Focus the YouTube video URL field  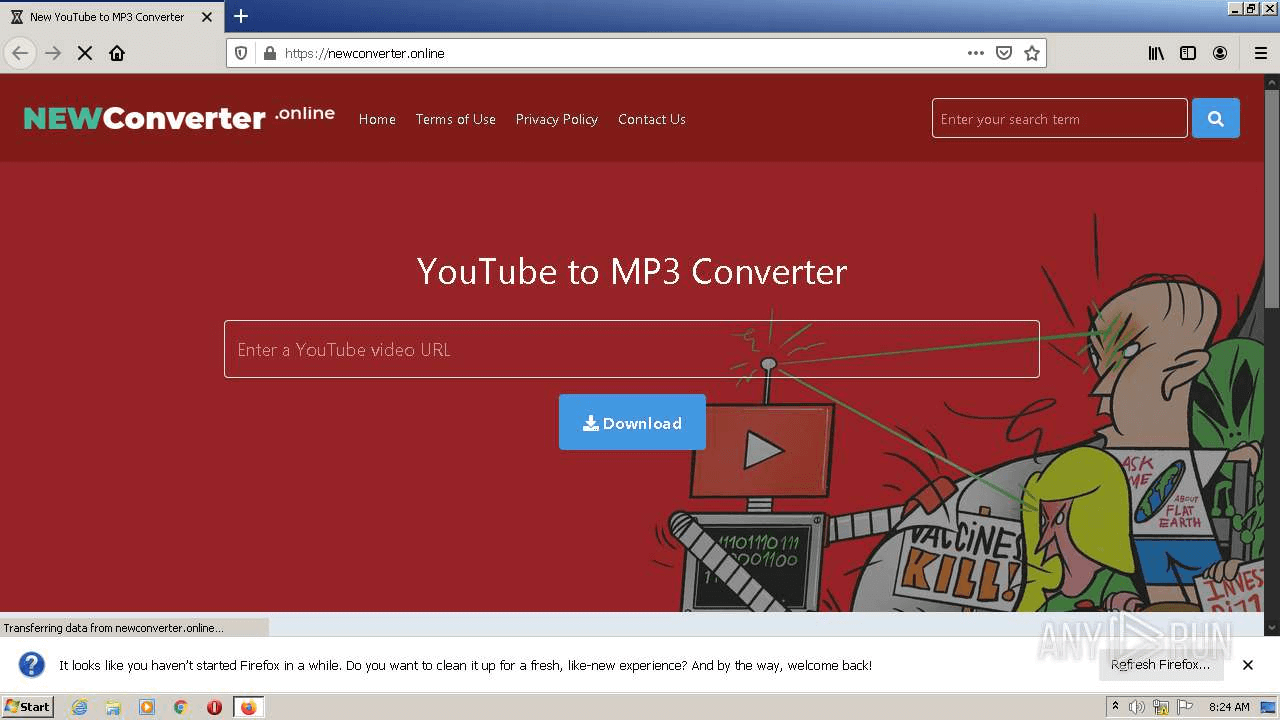point(632,349)
